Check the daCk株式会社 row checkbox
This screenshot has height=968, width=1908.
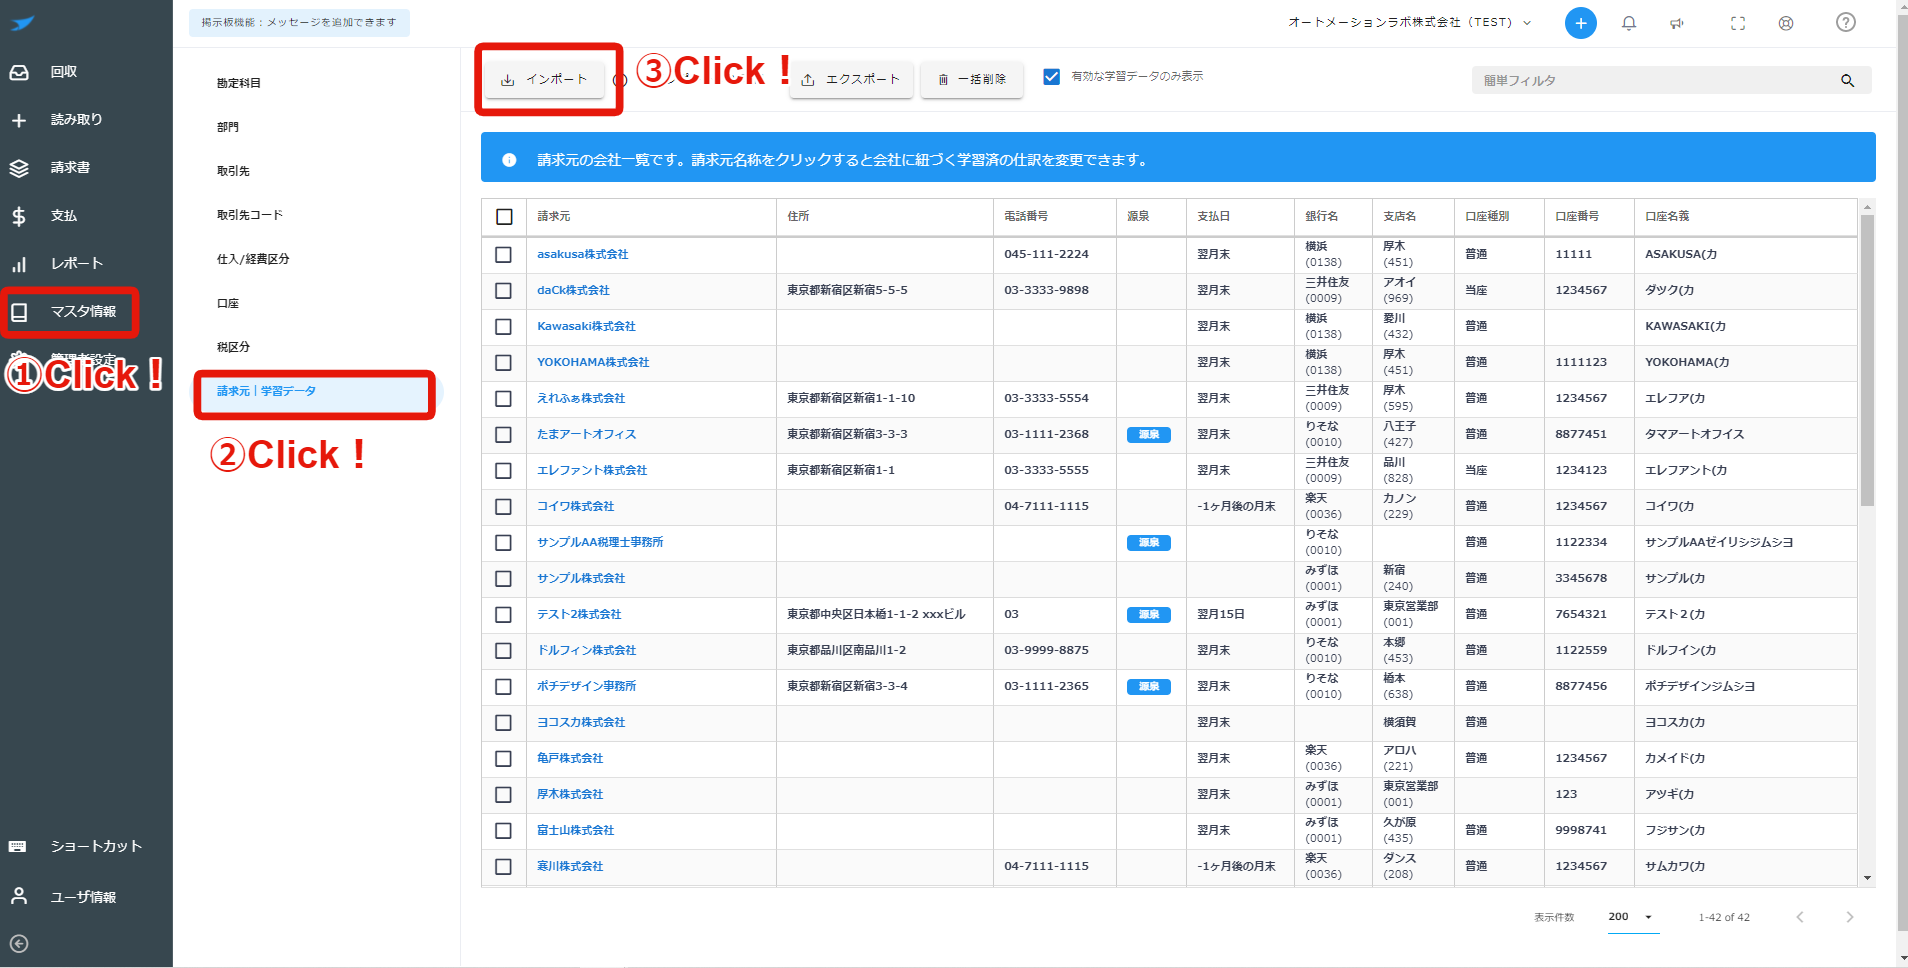point(503,291)
